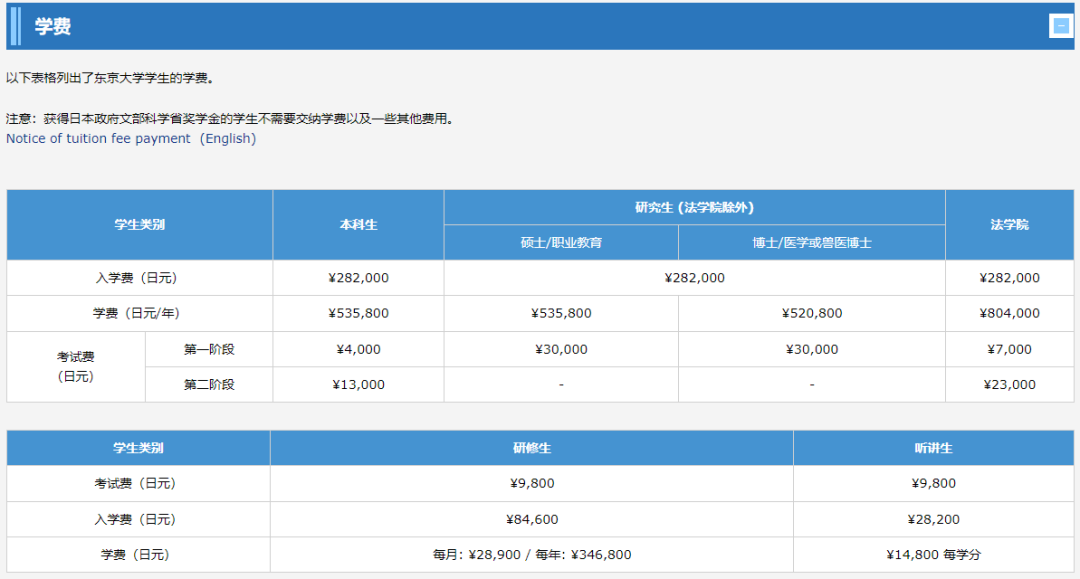The image size is (1080, 579).
Task: Click ¥30,000 under 硕士/职业教育
Action: click(x=561, y=350)
